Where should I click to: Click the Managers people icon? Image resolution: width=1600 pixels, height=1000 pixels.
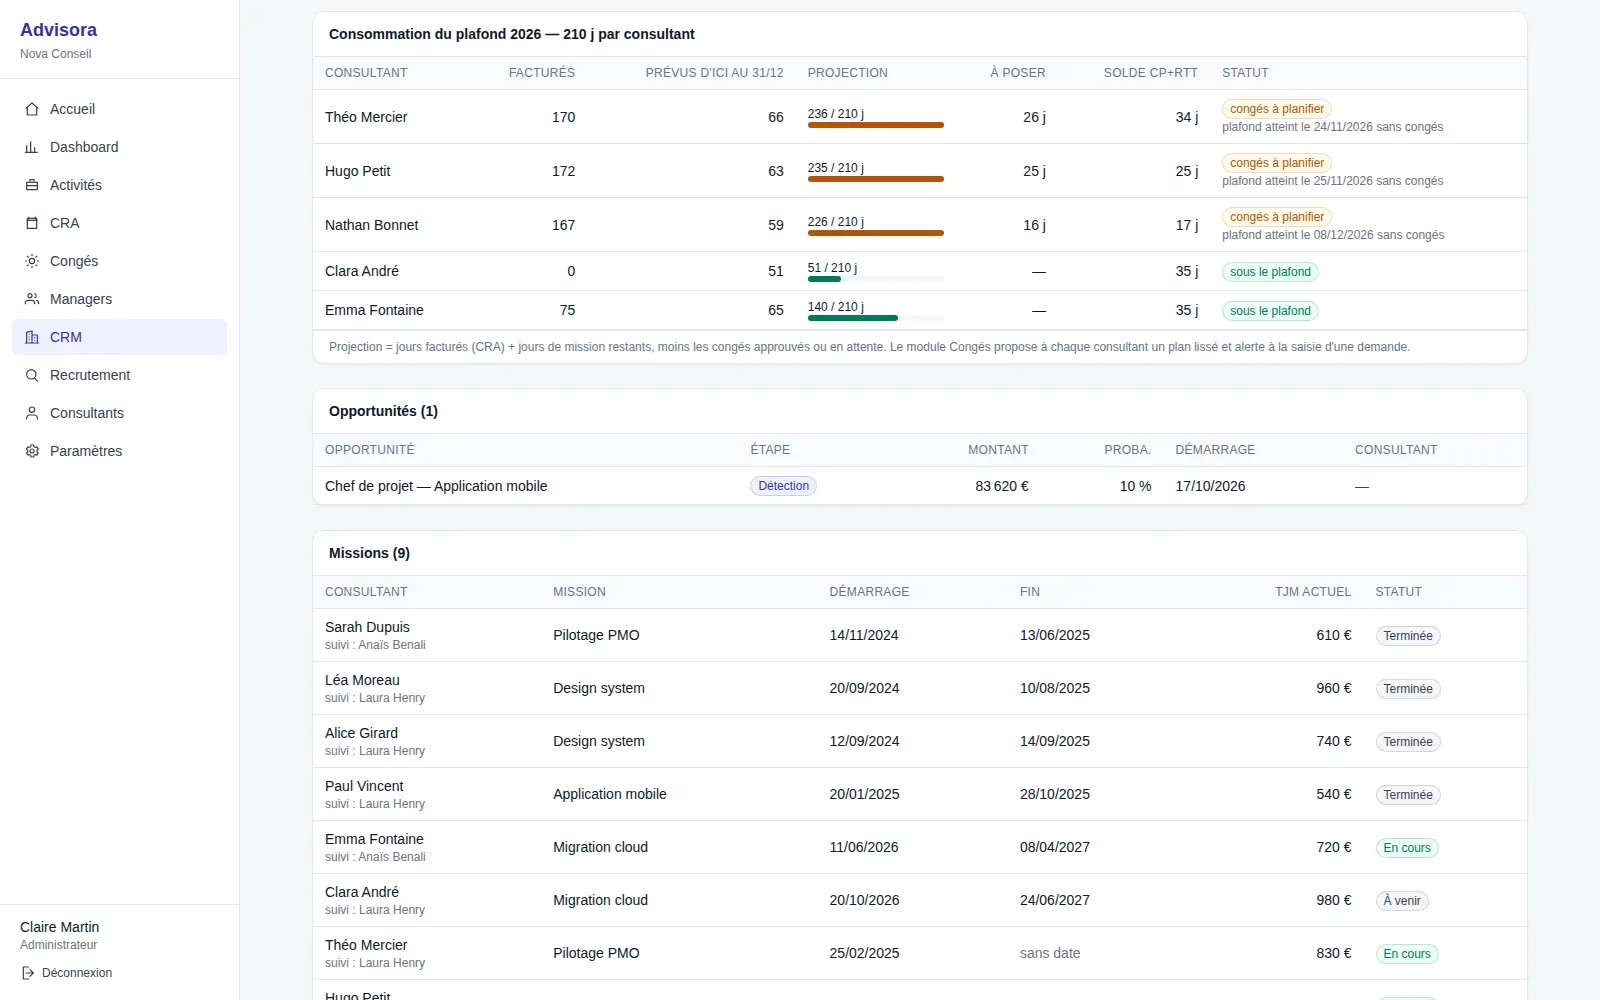[32, 299]
